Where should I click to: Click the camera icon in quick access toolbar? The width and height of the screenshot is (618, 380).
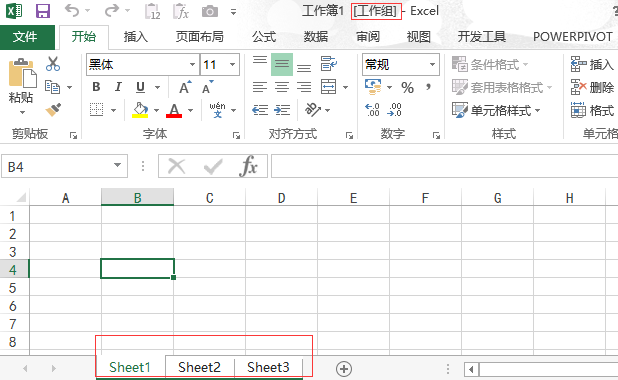coord(210,11)
